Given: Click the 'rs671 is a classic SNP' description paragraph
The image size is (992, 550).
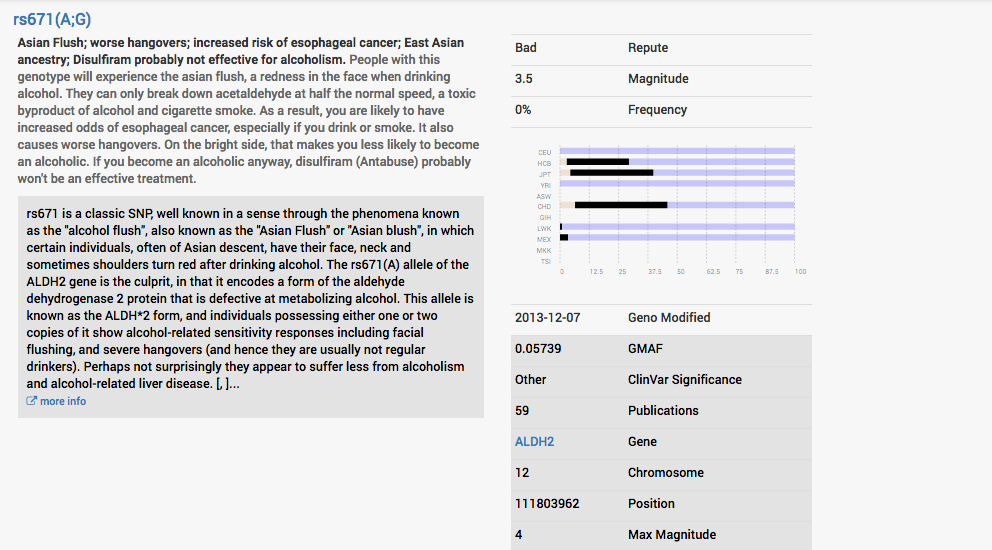Looking at the screenshot, I should (x=251, y=299).
